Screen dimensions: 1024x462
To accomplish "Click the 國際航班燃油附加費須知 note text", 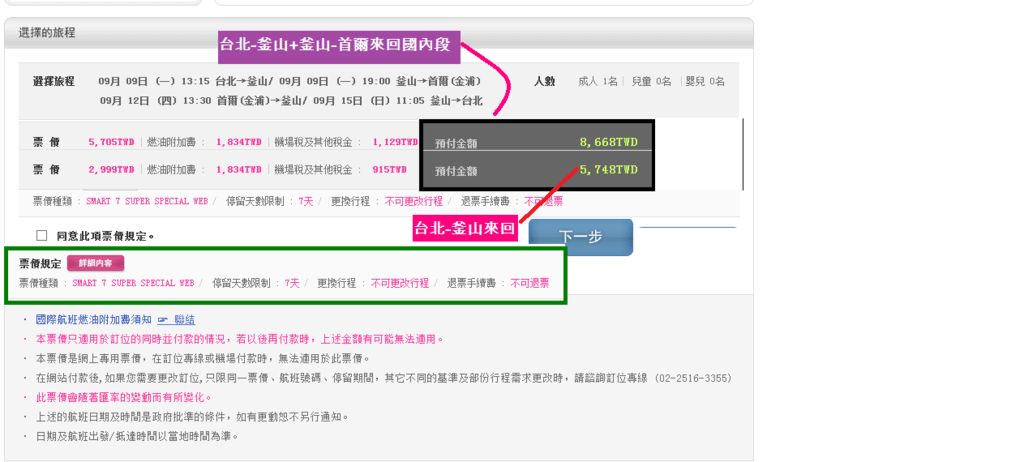I will (93, 320).
